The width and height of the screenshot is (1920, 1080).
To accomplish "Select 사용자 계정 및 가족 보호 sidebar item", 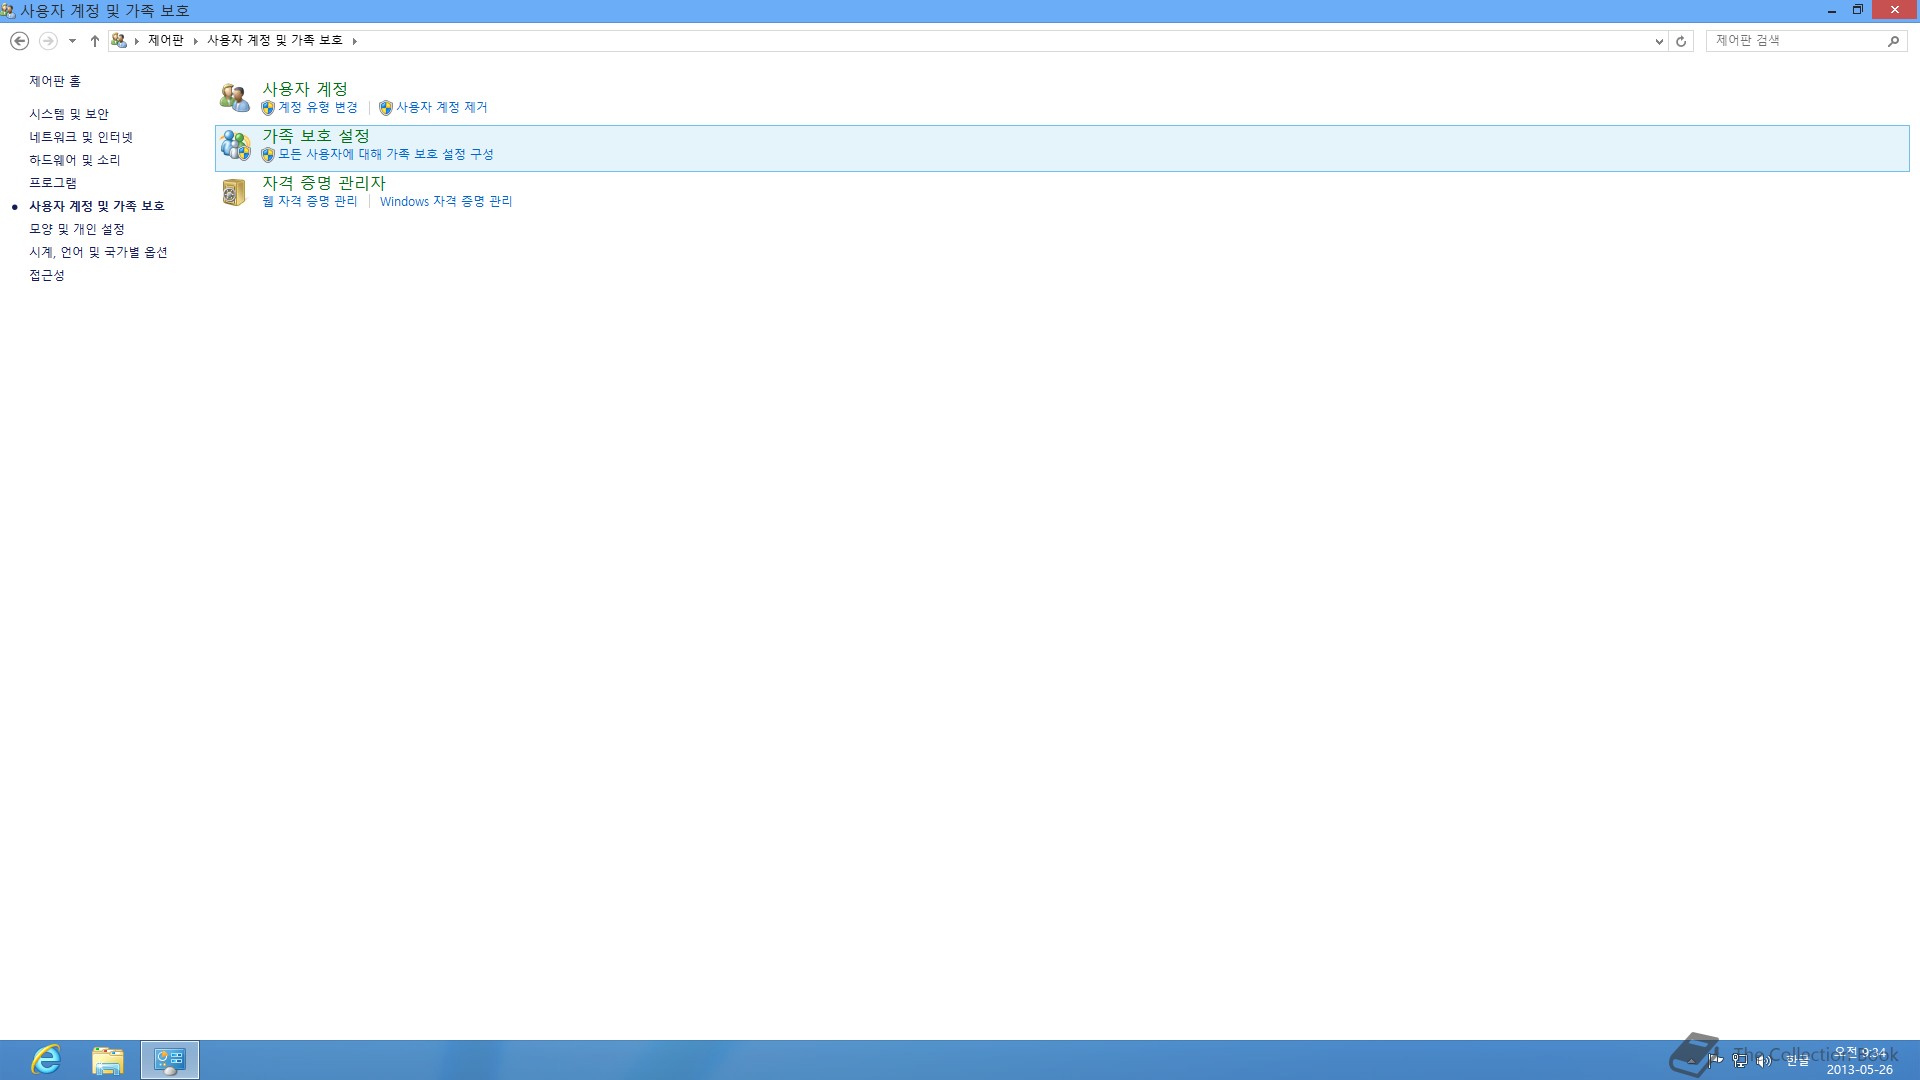I will coord(97,206).
